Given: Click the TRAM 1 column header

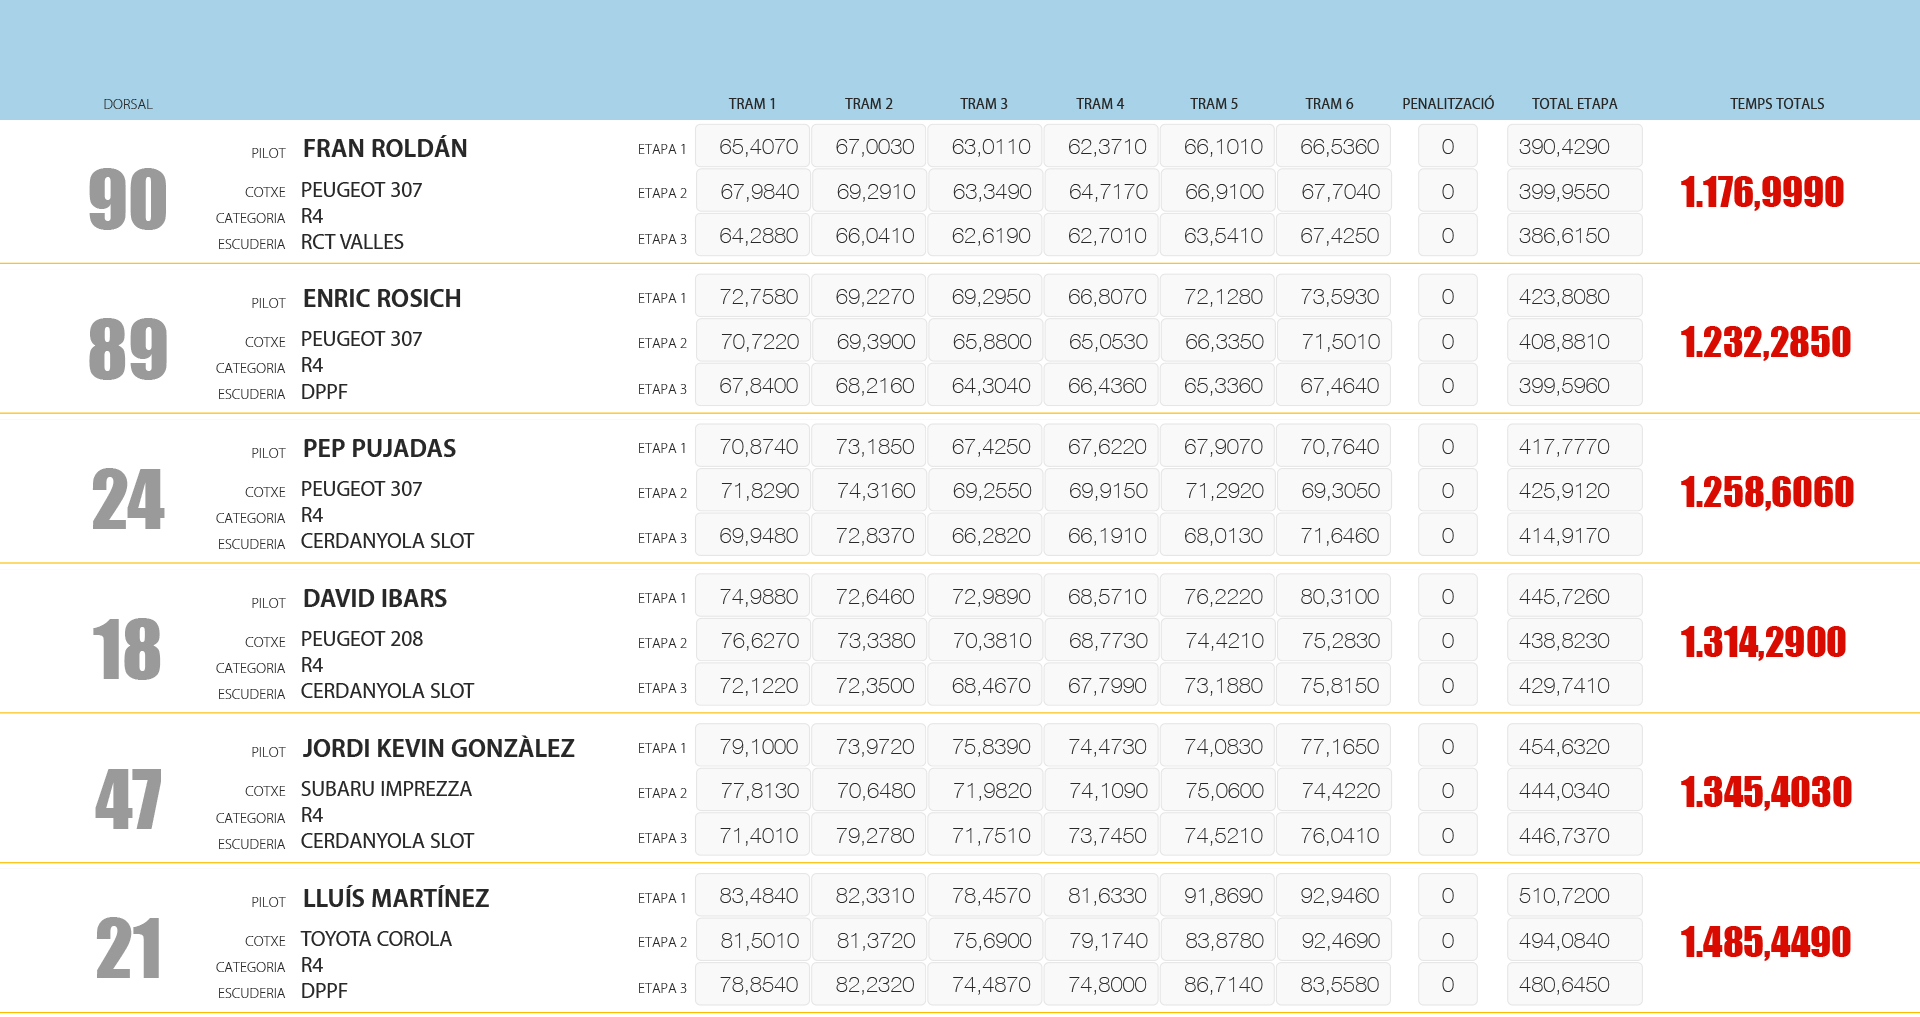Looking at the screenshot, I should tap(752, 104).
